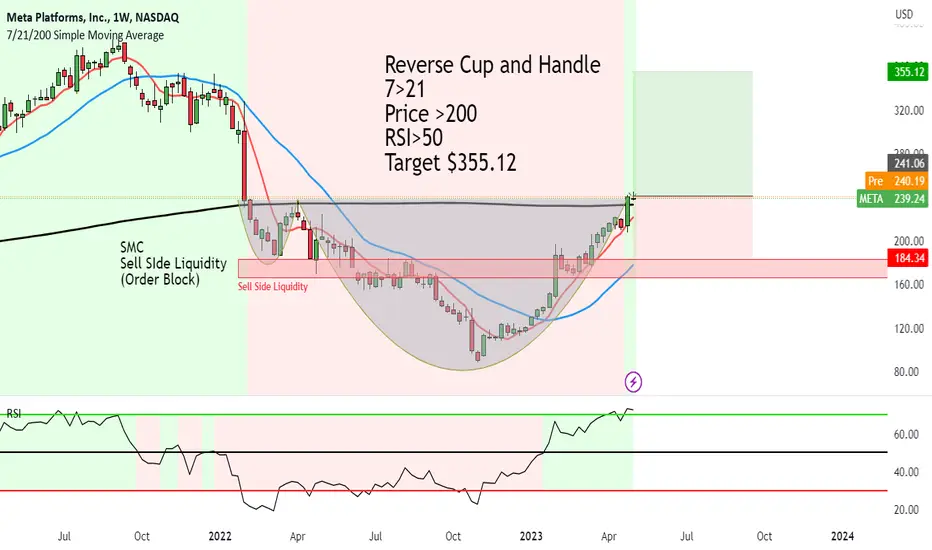Click the Price >200 annotation line

(431, 114)
